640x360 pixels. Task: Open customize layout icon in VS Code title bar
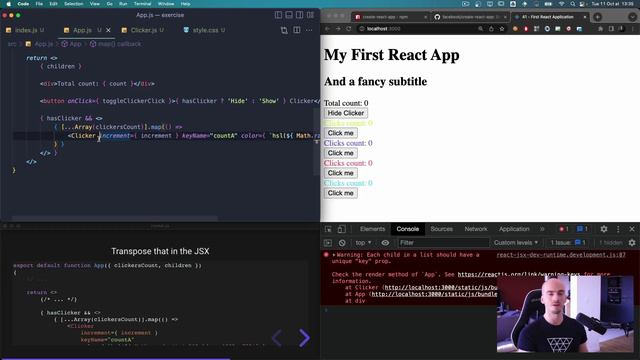pyautogui.click(x=311, y=15)
